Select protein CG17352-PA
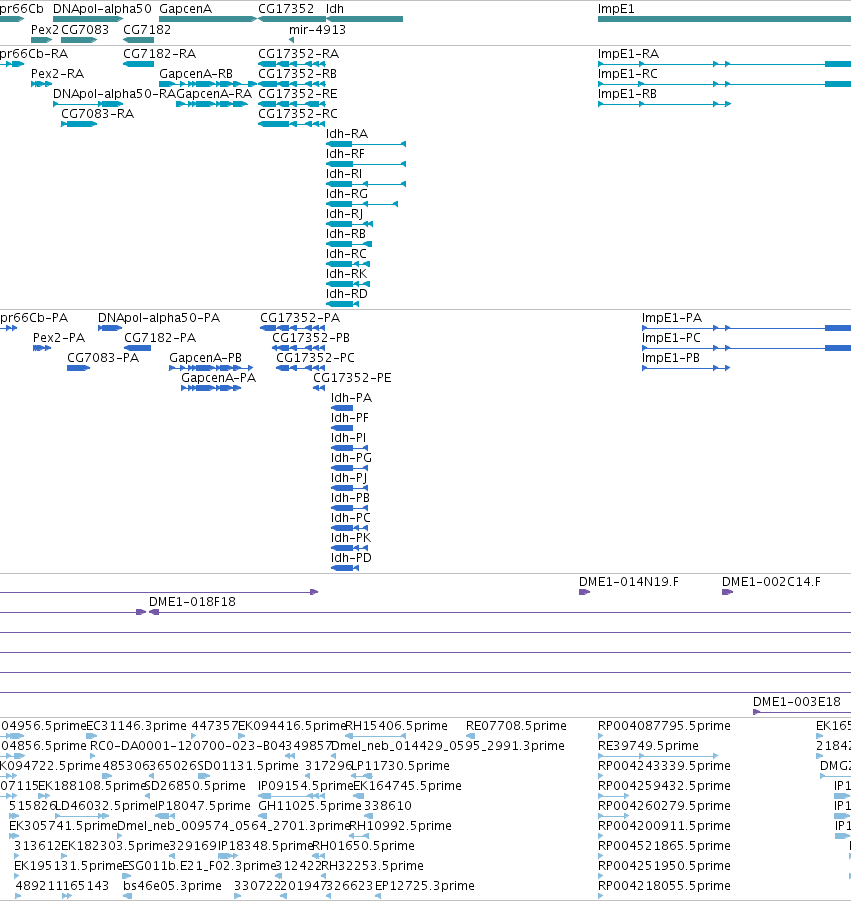The width and height of the screenshot is (851, 901). pos(300,318)
